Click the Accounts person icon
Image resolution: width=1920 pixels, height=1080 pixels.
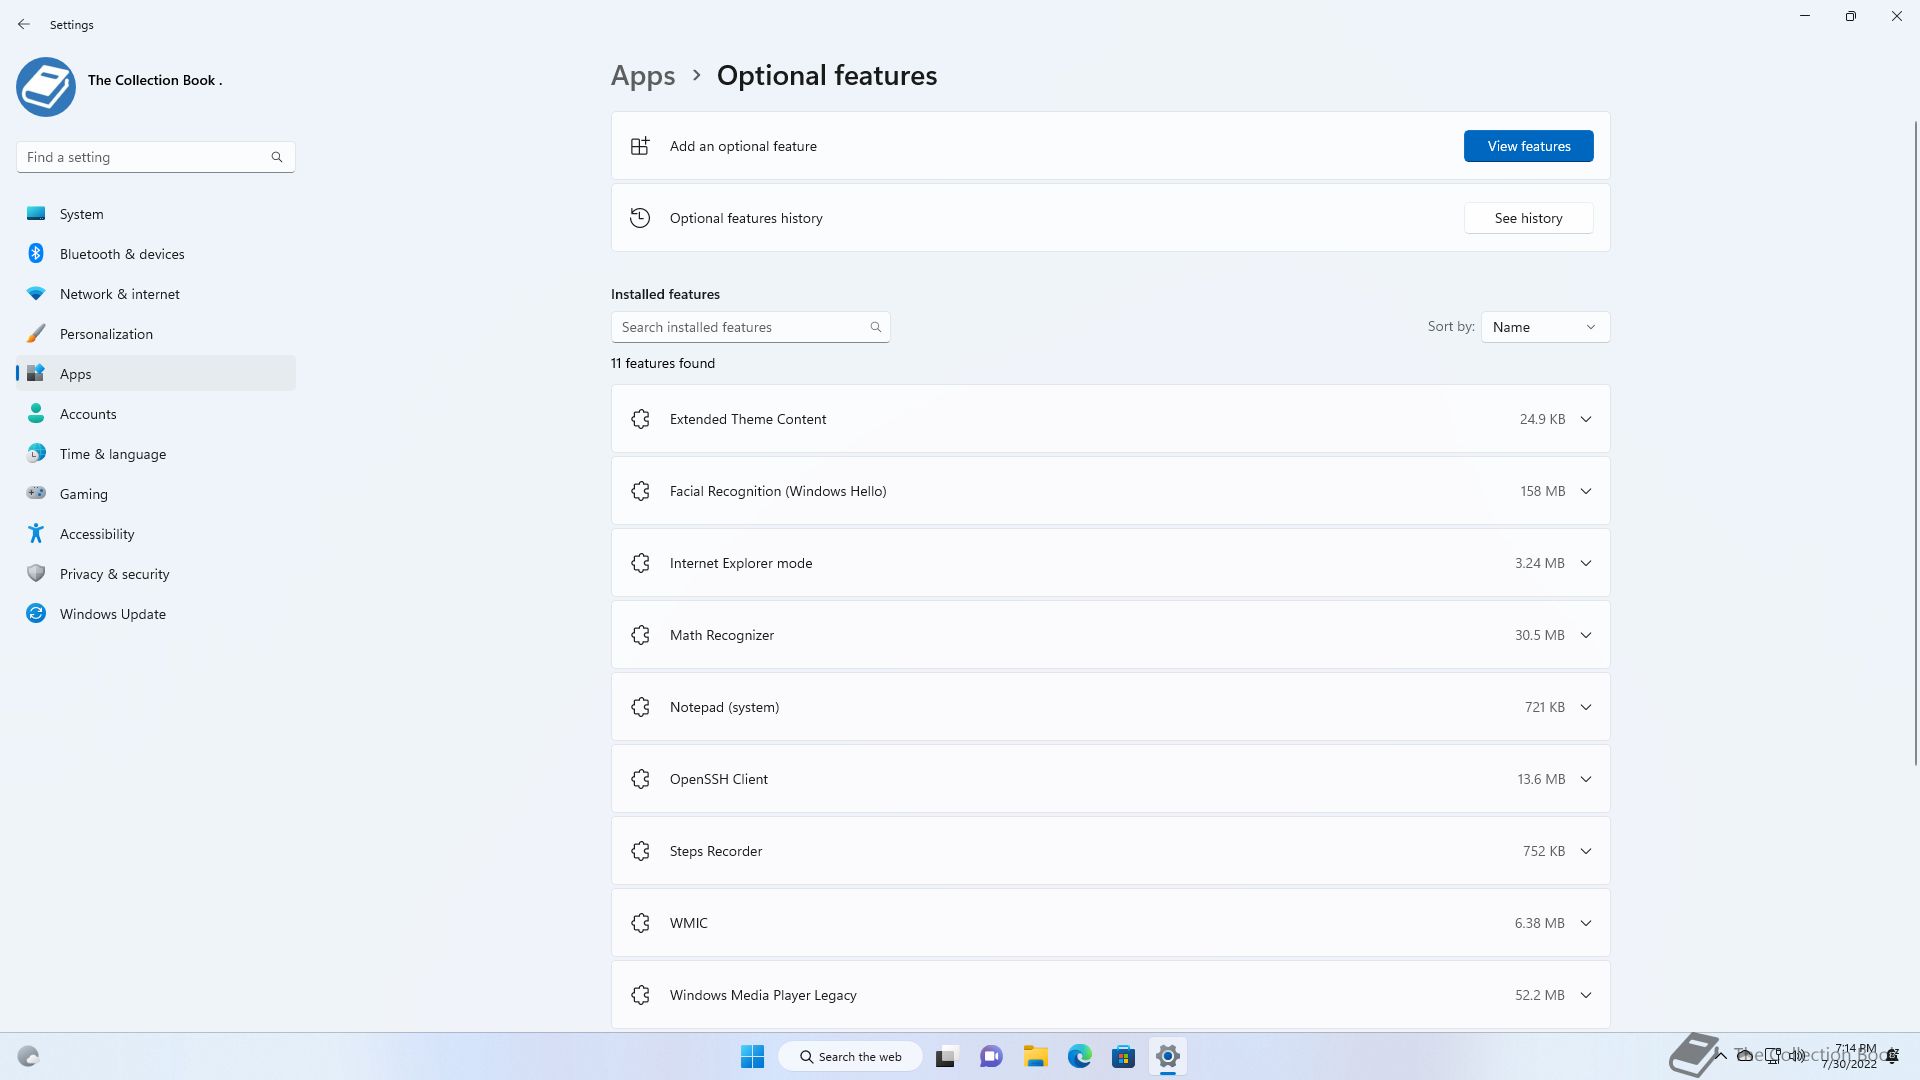36,414
